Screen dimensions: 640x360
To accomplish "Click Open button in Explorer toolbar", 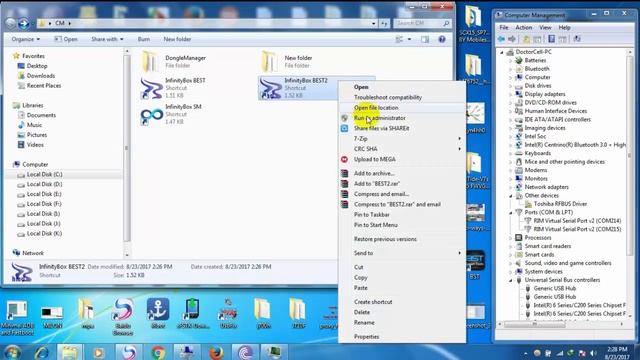I will coord(66,39).
